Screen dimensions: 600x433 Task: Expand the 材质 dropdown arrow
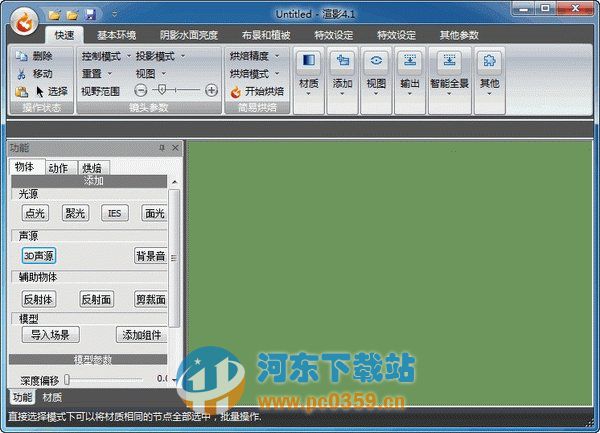tap(308, 94)
